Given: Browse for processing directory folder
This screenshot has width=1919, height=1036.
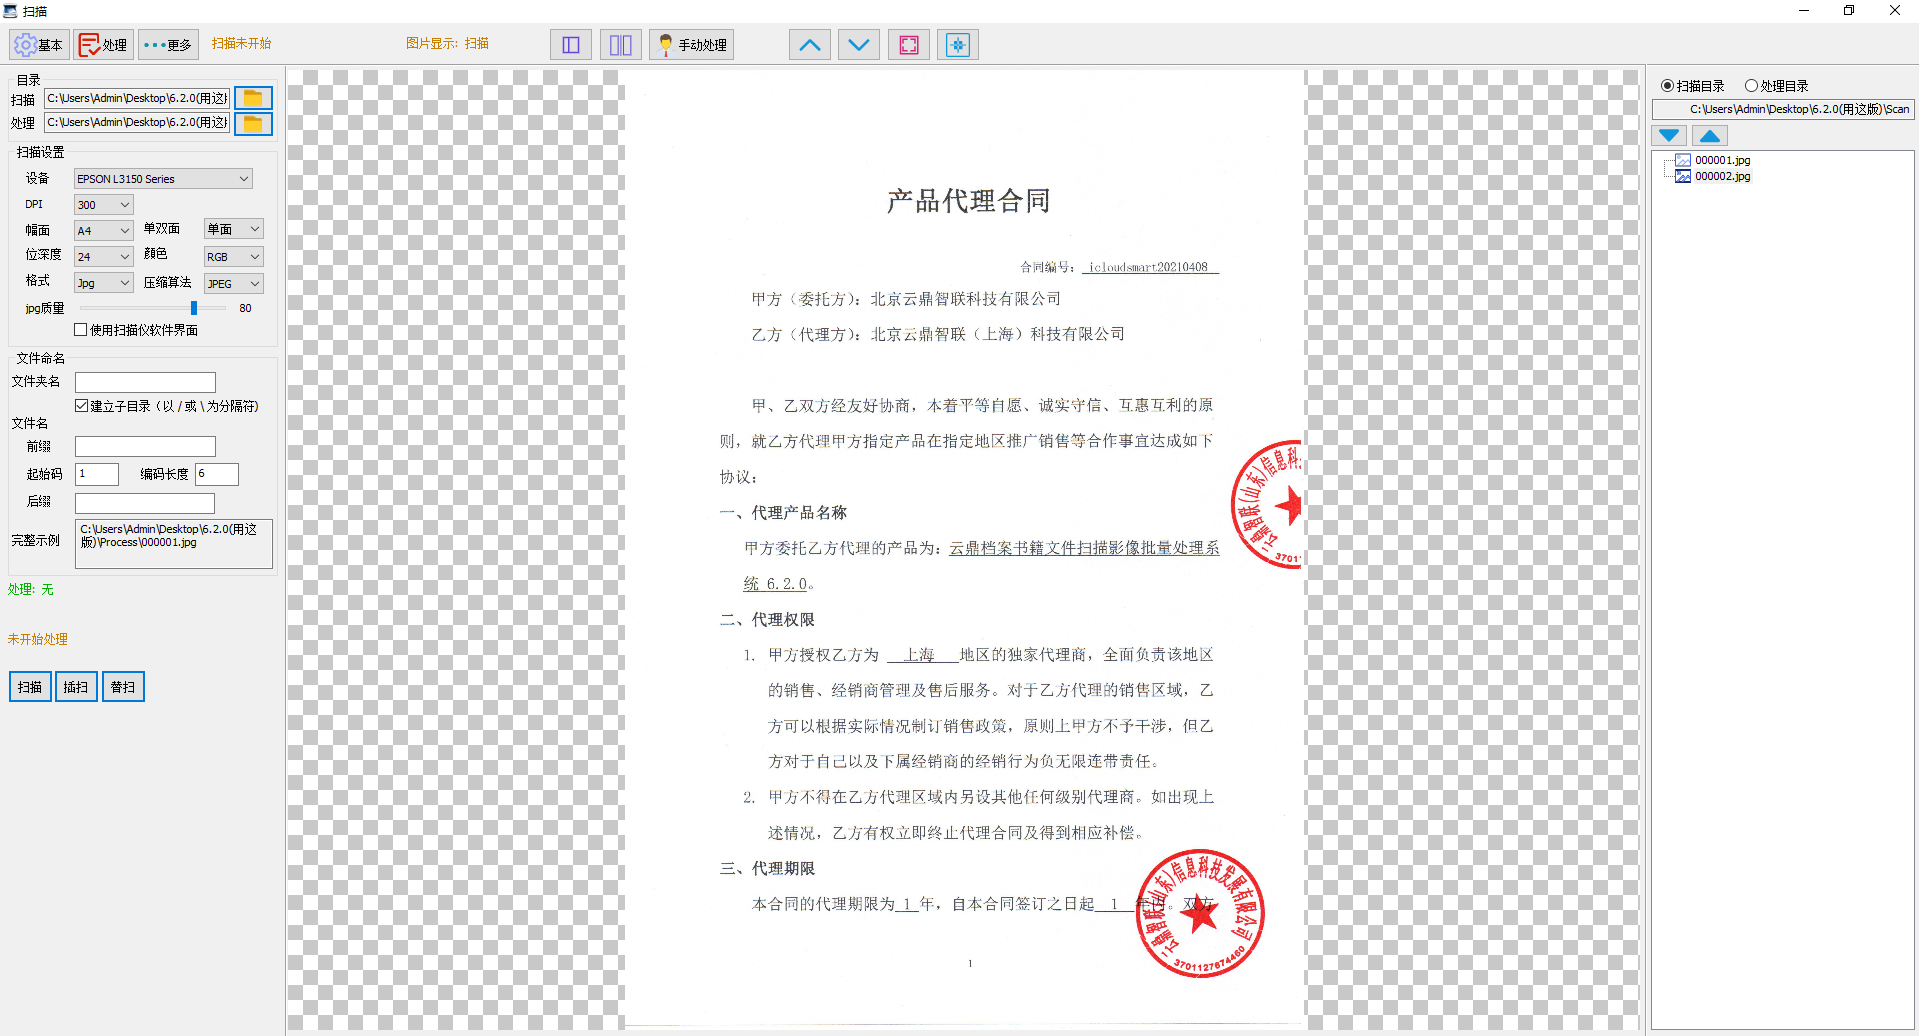Looking at the screenshot, I should [x=253, y=123].
